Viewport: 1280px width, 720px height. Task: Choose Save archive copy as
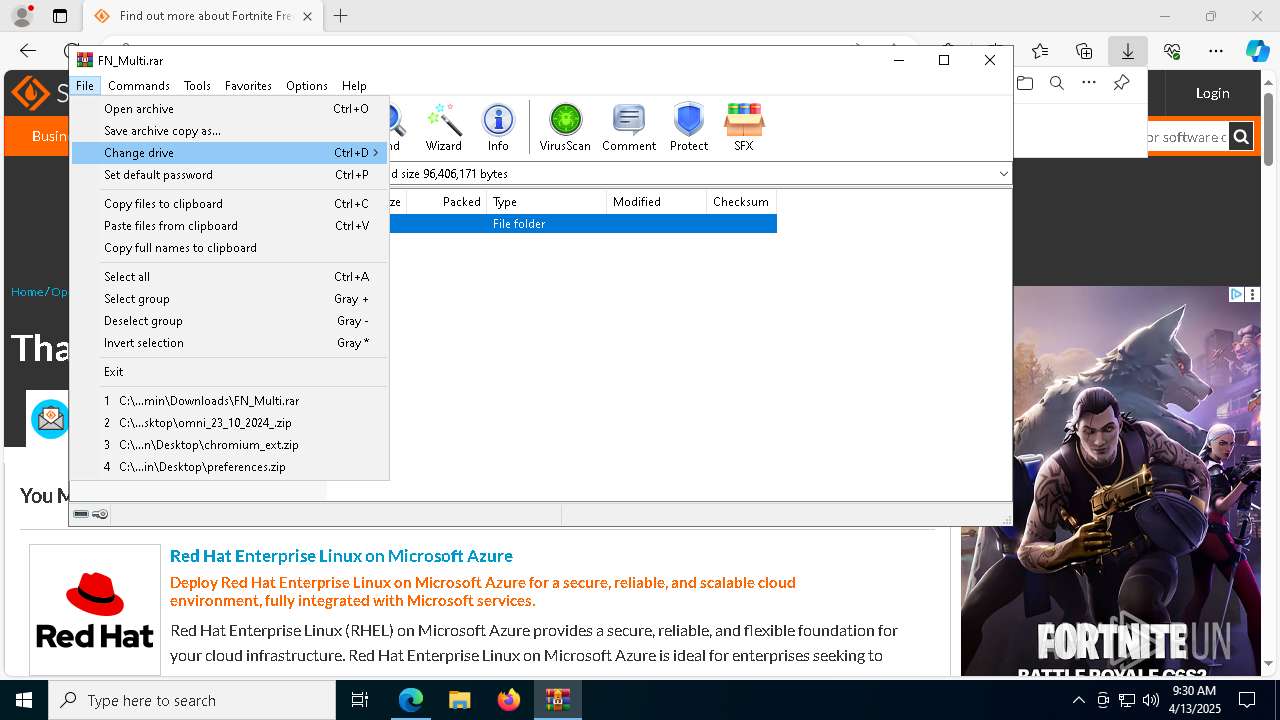pyautogui.click(x=229, y=131)
